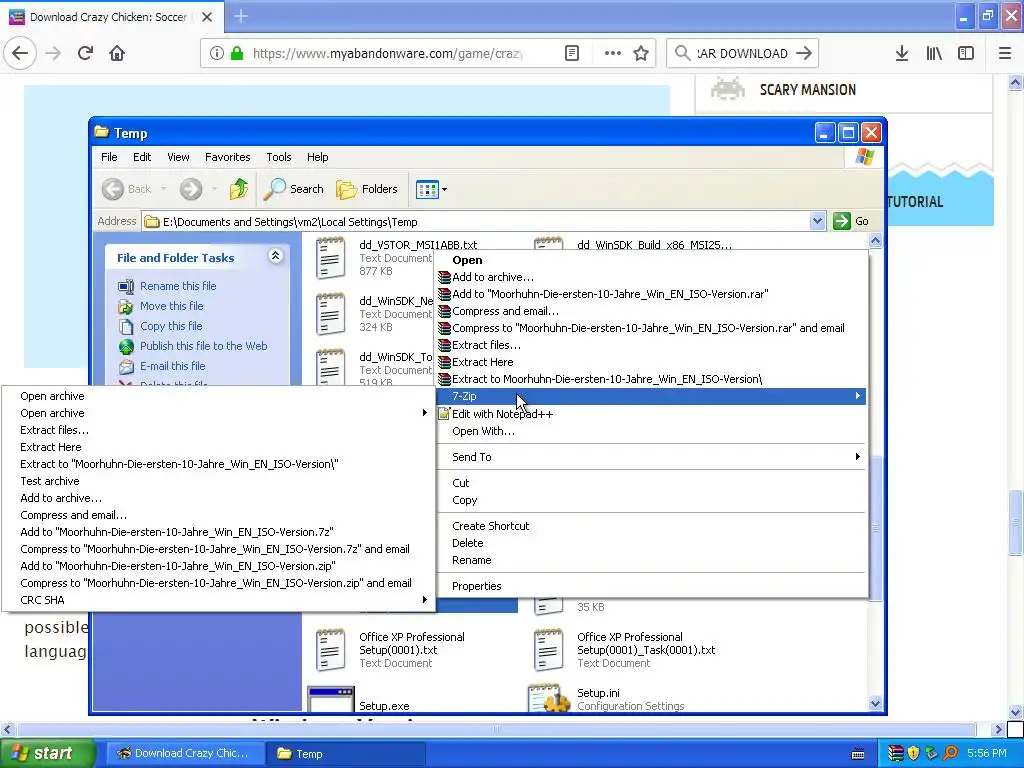Select dd_VSTOR_MSI1ABB.txt file icon

[330, 257]
